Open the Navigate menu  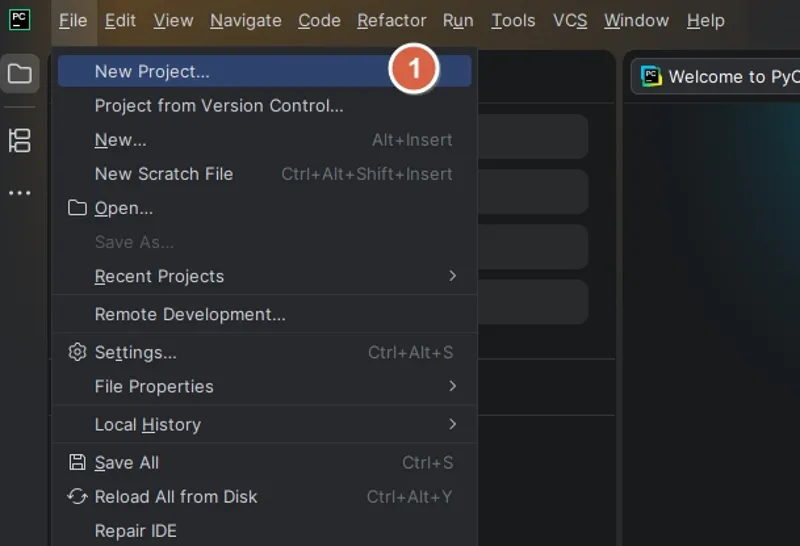click(246, 20)
